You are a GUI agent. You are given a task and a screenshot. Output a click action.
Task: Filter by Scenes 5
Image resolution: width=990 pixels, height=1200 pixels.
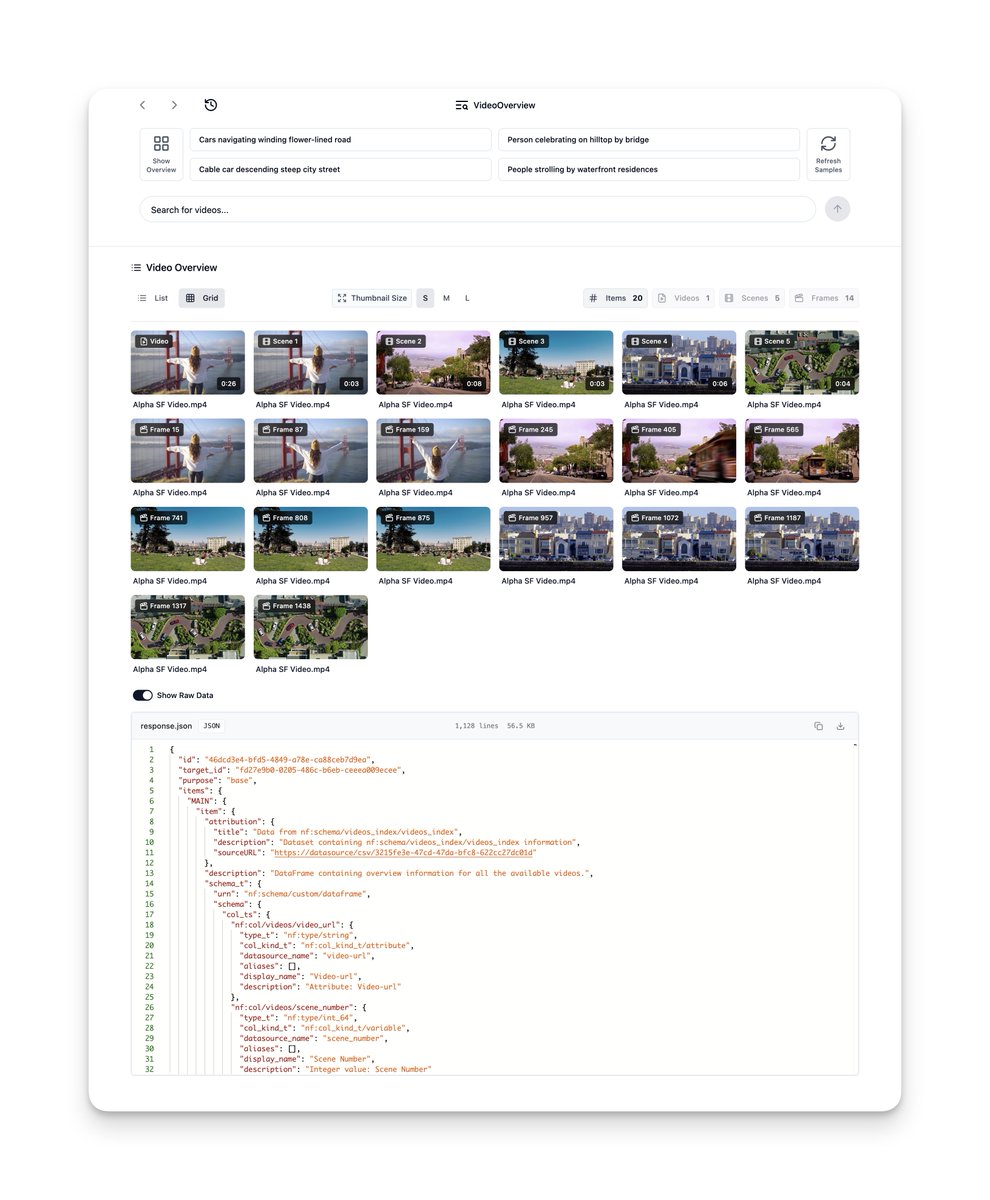[x=752, y=298]
